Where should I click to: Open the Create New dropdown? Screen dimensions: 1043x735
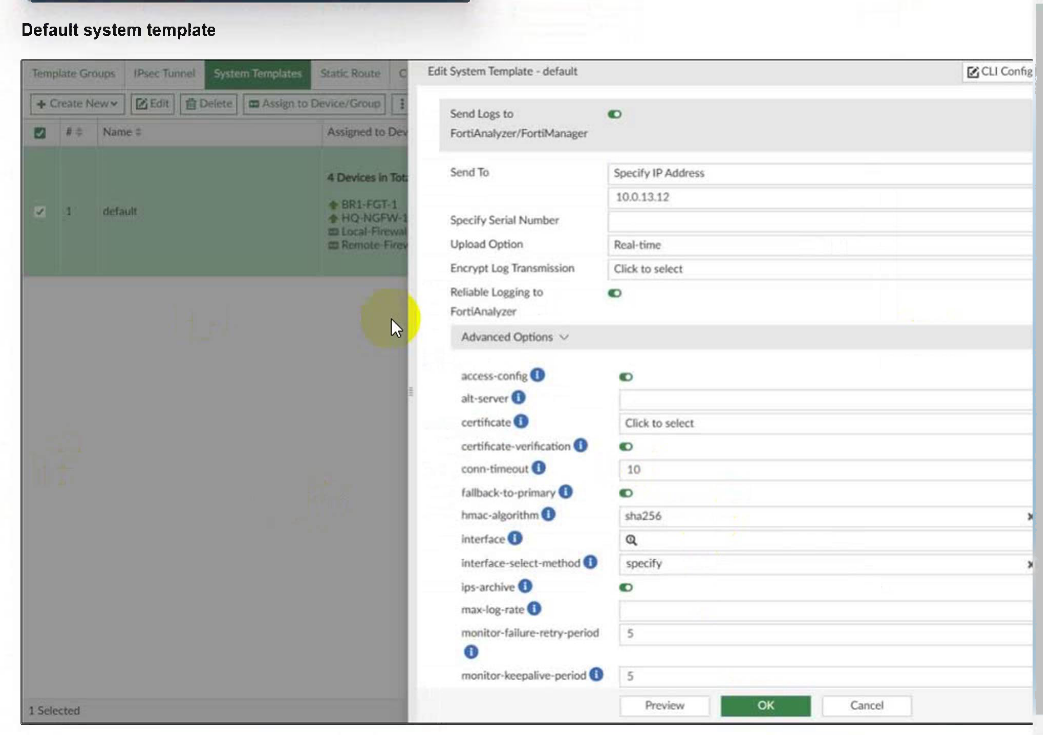77,104
